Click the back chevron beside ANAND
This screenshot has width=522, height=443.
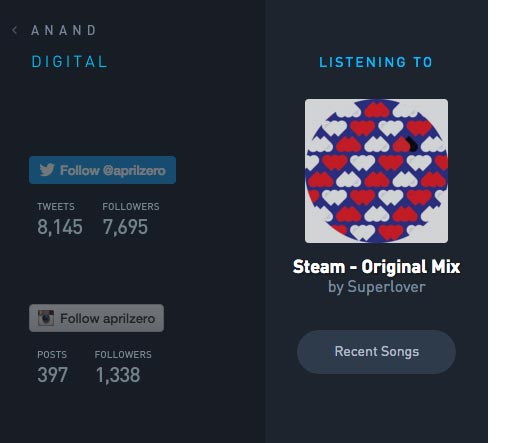click(x=14, y=30)
